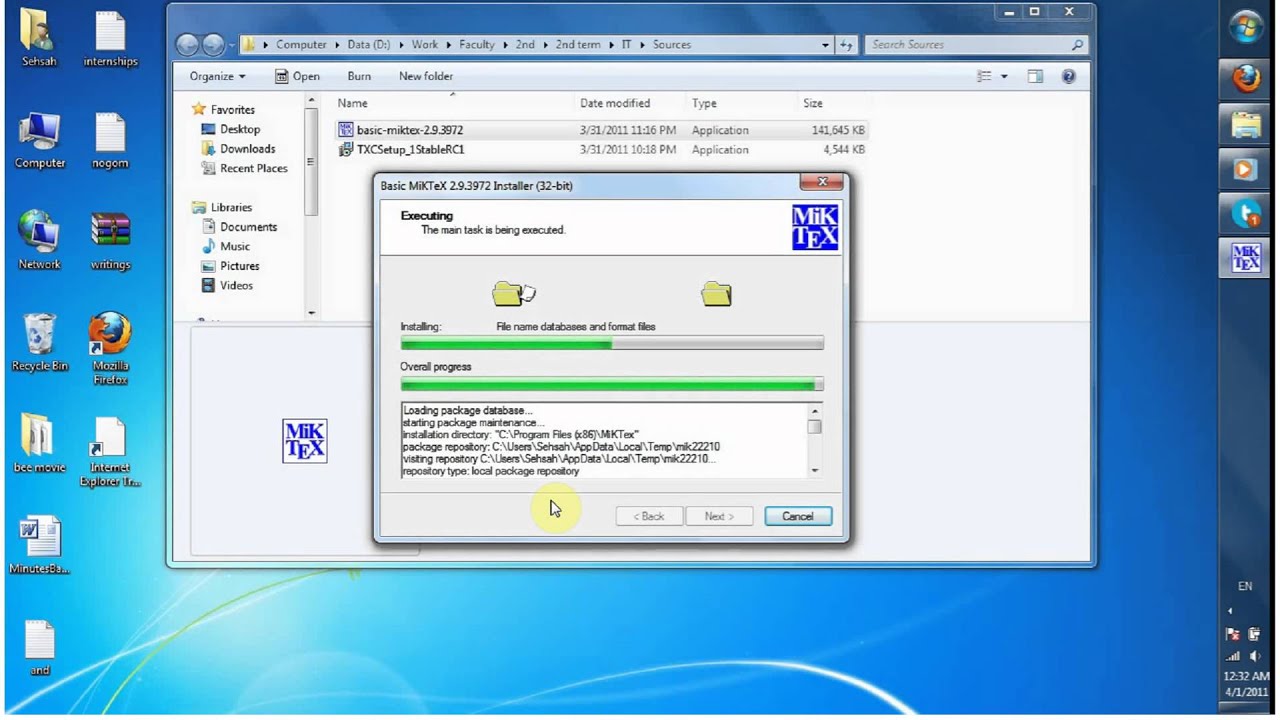1280x720 pixels.
Task: Toggle the preview pane icon
Action: pyautogui.click(x=1035, y=76)
